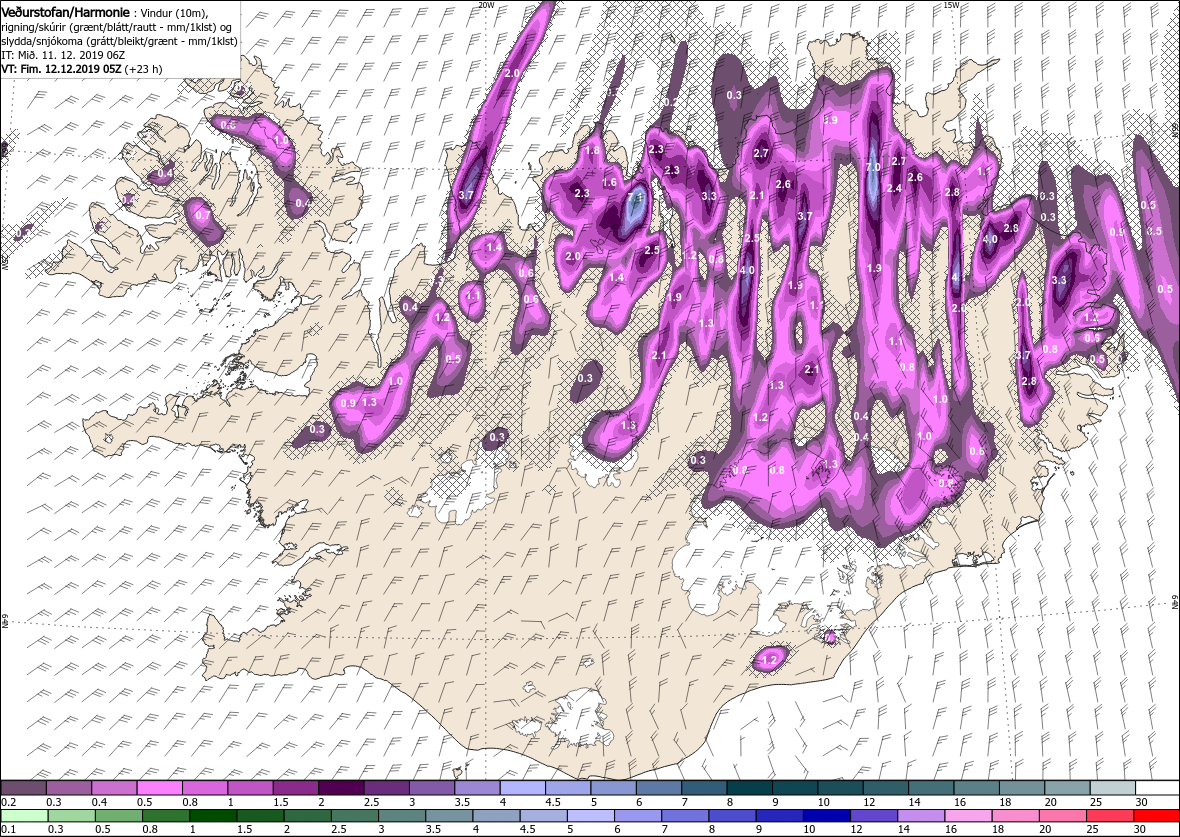Screen dimensions: 1180x837
Task: Click the '1.8' precipitation value on the map
Action: pos(592,150)
